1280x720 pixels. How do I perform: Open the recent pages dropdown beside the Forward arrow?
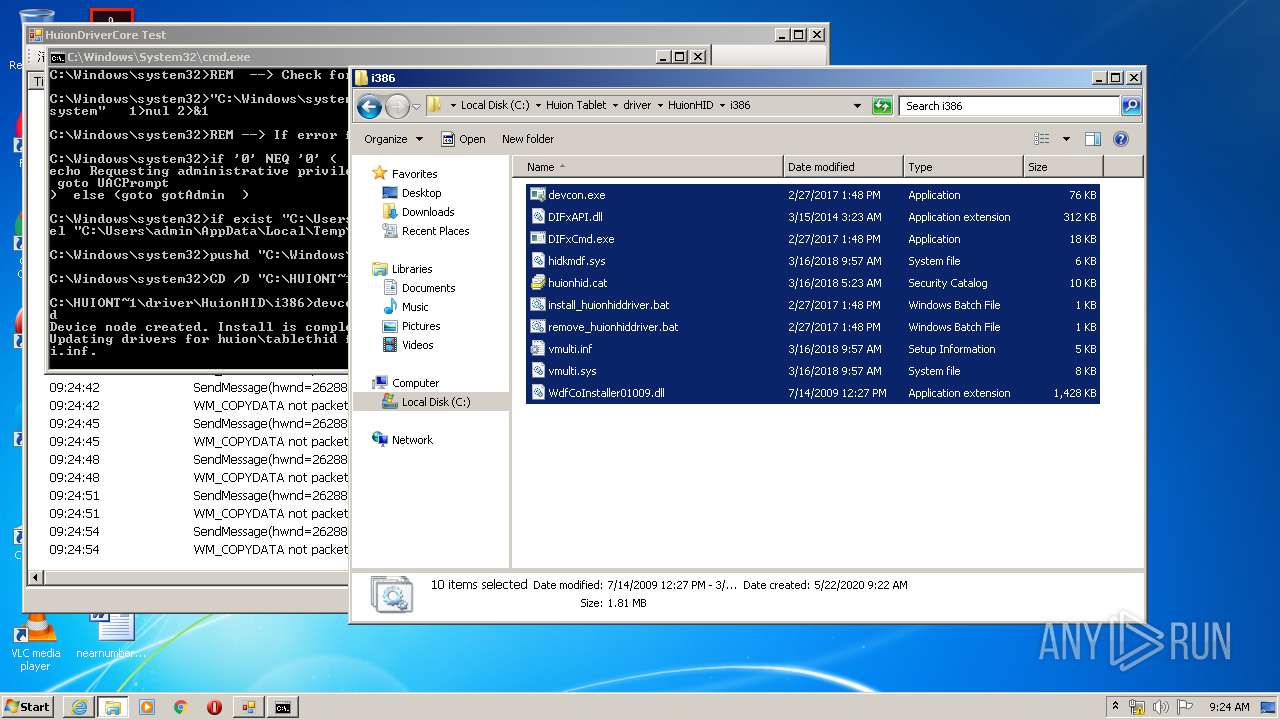point(416,106)
